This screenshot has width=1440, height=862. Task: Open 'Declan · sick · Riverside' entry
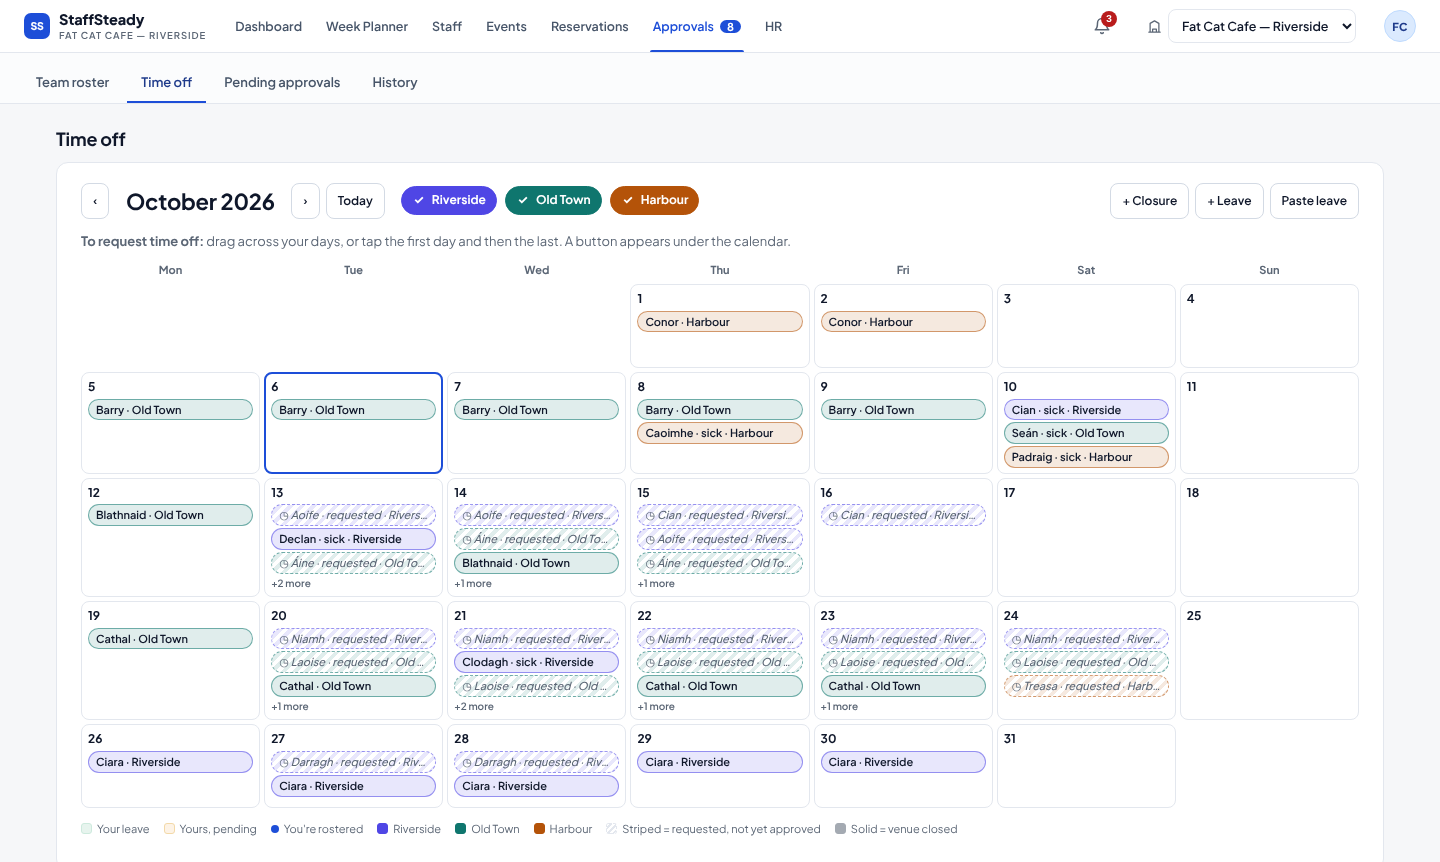click(353, 539)
